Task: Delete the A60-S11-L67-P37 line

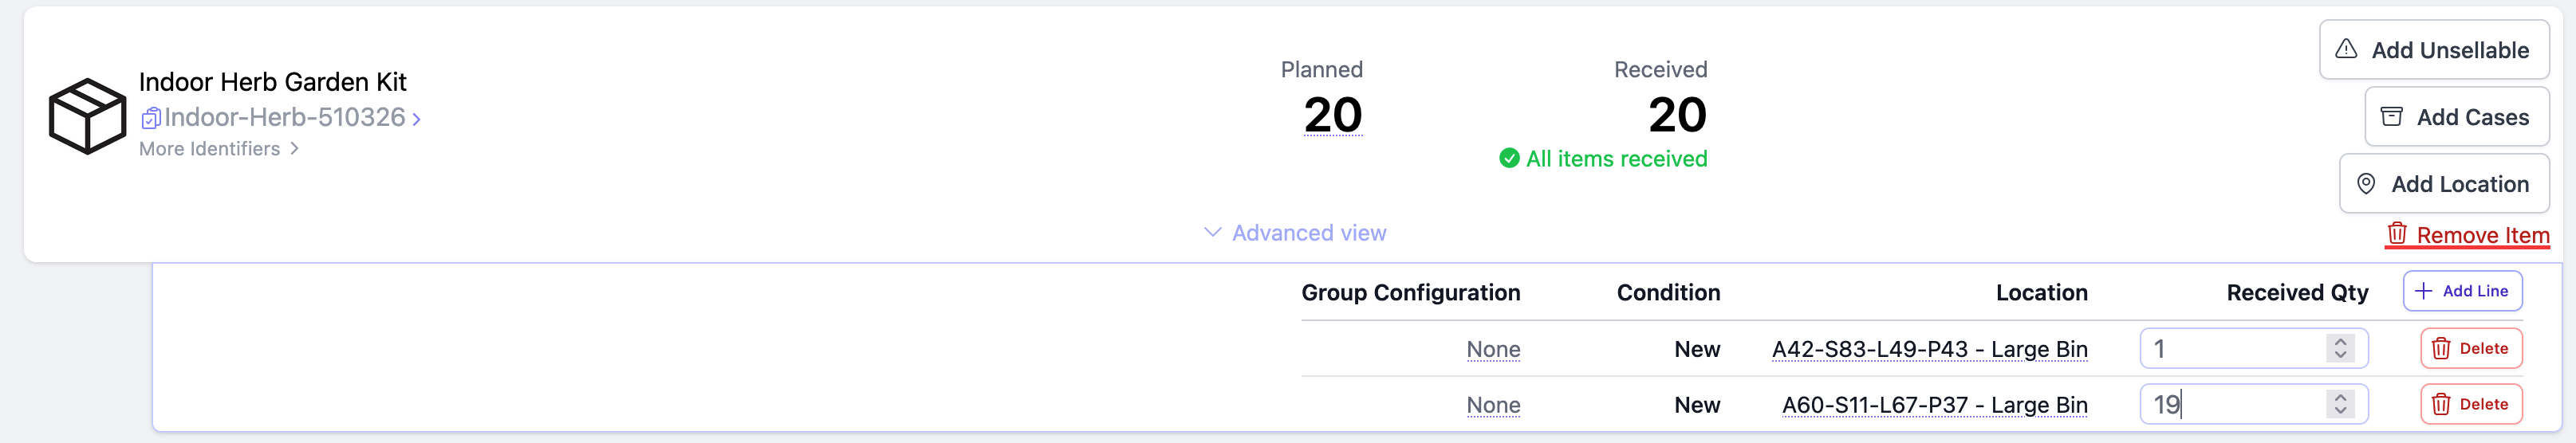Action: click(2470, 404)
